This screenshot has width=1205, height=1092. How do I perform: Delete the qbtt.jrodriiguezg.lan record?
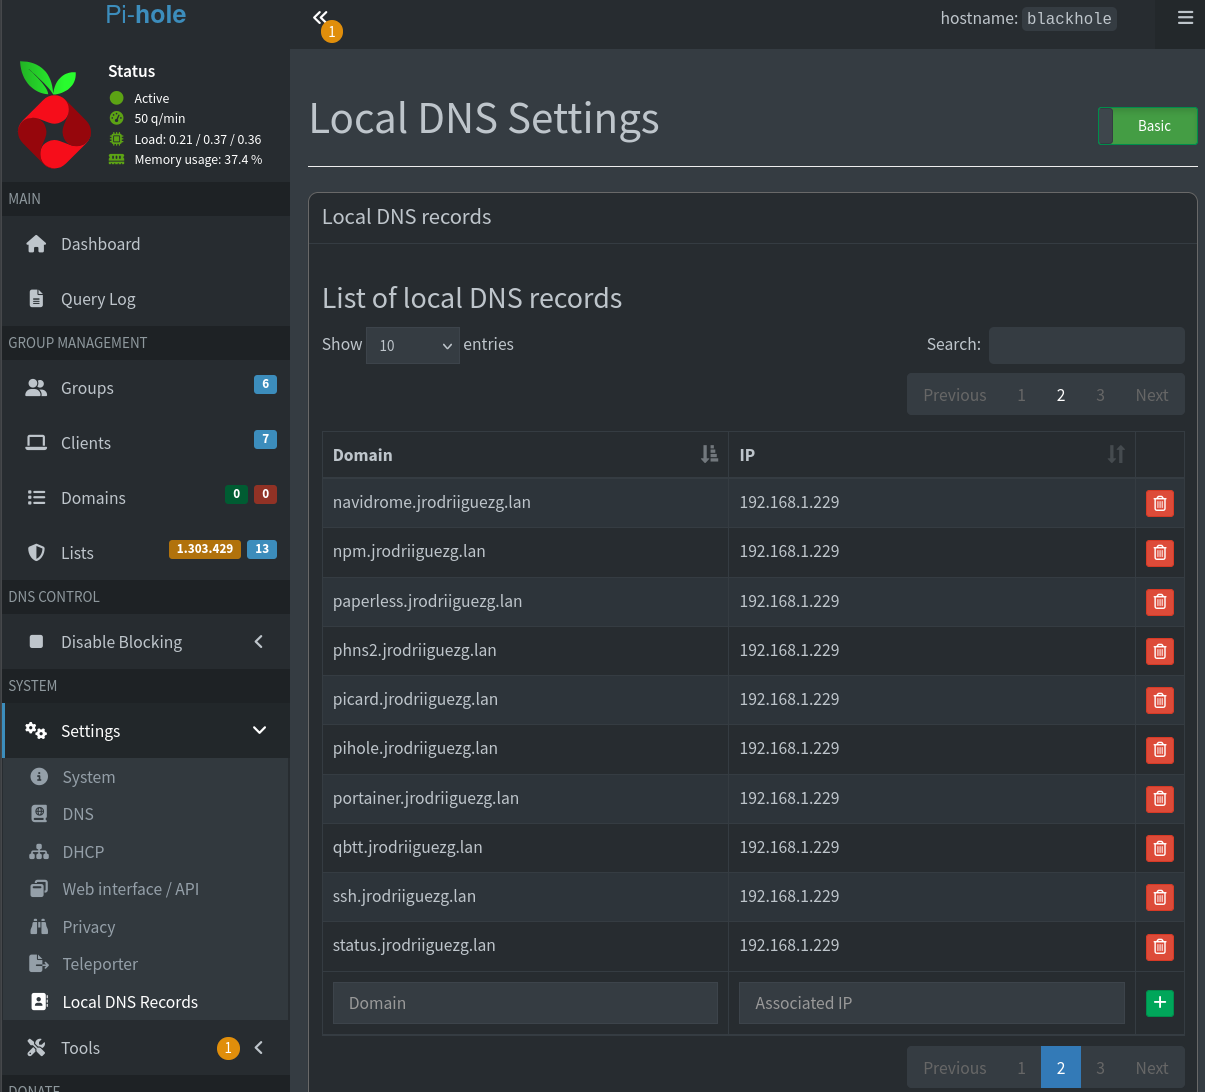[1160, 848]
